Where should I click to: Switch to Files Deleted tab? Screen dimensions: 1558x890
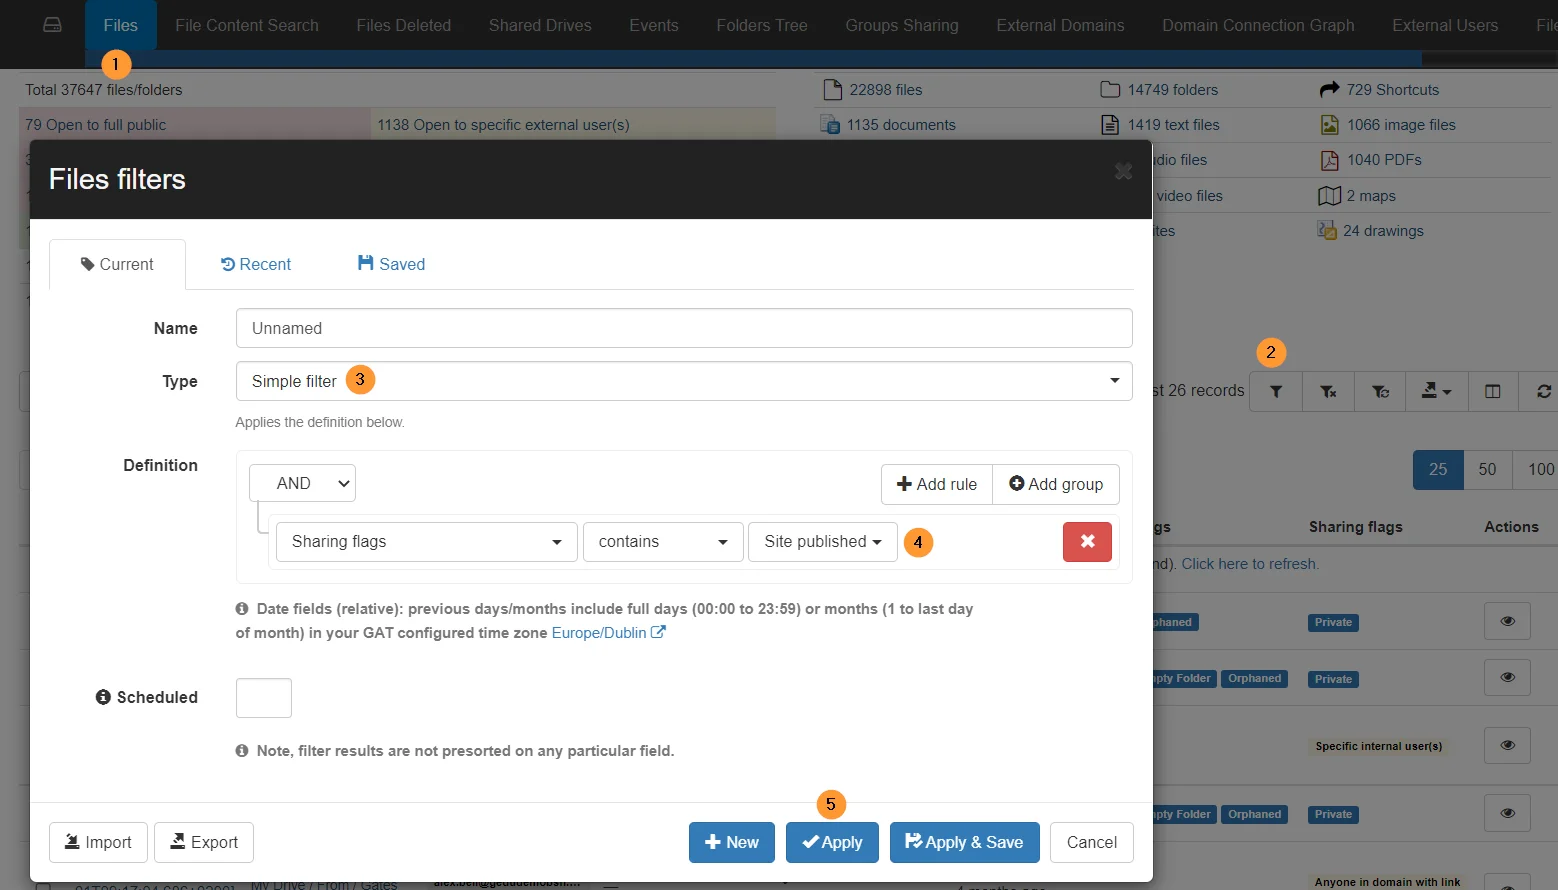coord(404,25)
